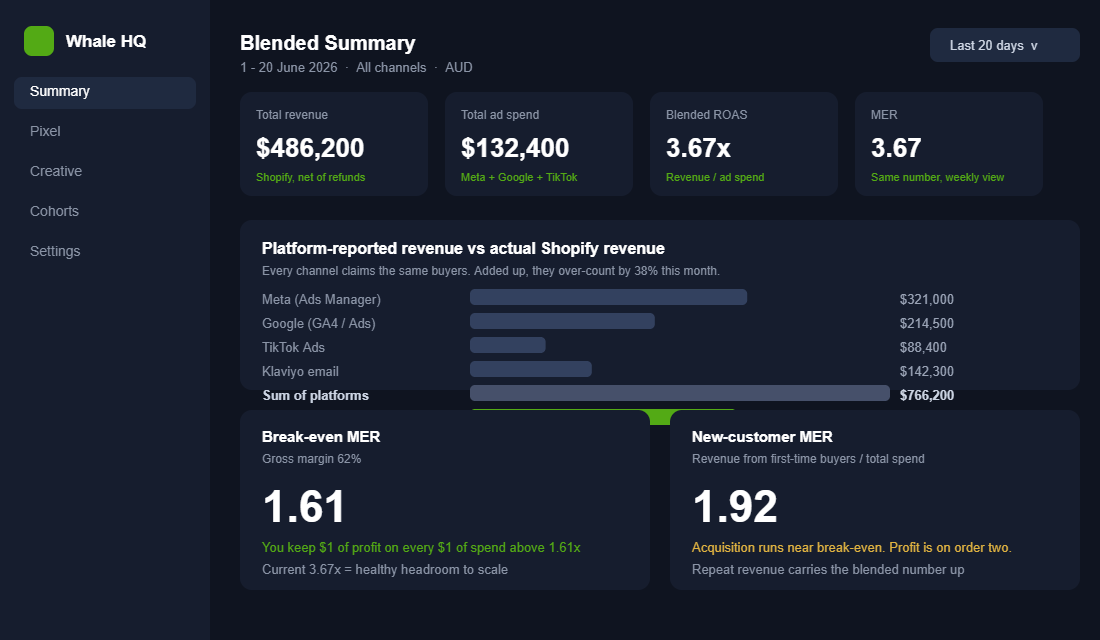Click the Blended ROAS card label
The width and height of the screenshot is (1100, 640).
click(x=706, y=114)
